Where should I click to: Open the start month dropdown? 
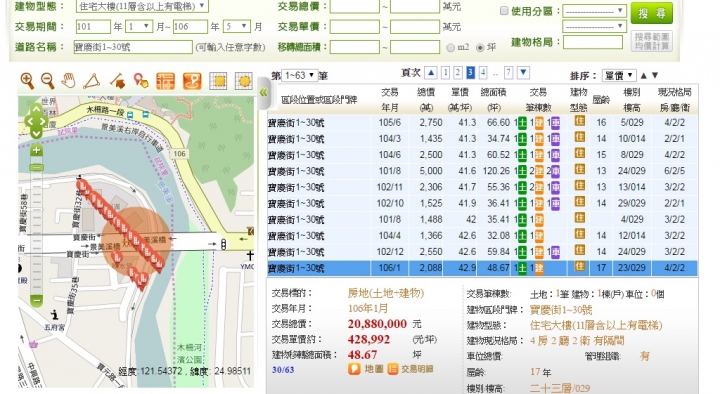click(x=139, y=27)
